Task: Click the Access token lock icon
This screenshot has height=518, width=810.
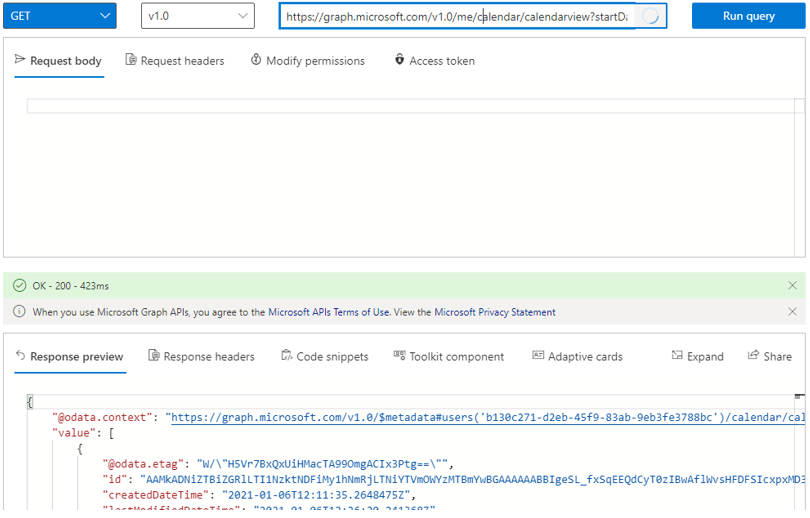Action: pos(400,60)
